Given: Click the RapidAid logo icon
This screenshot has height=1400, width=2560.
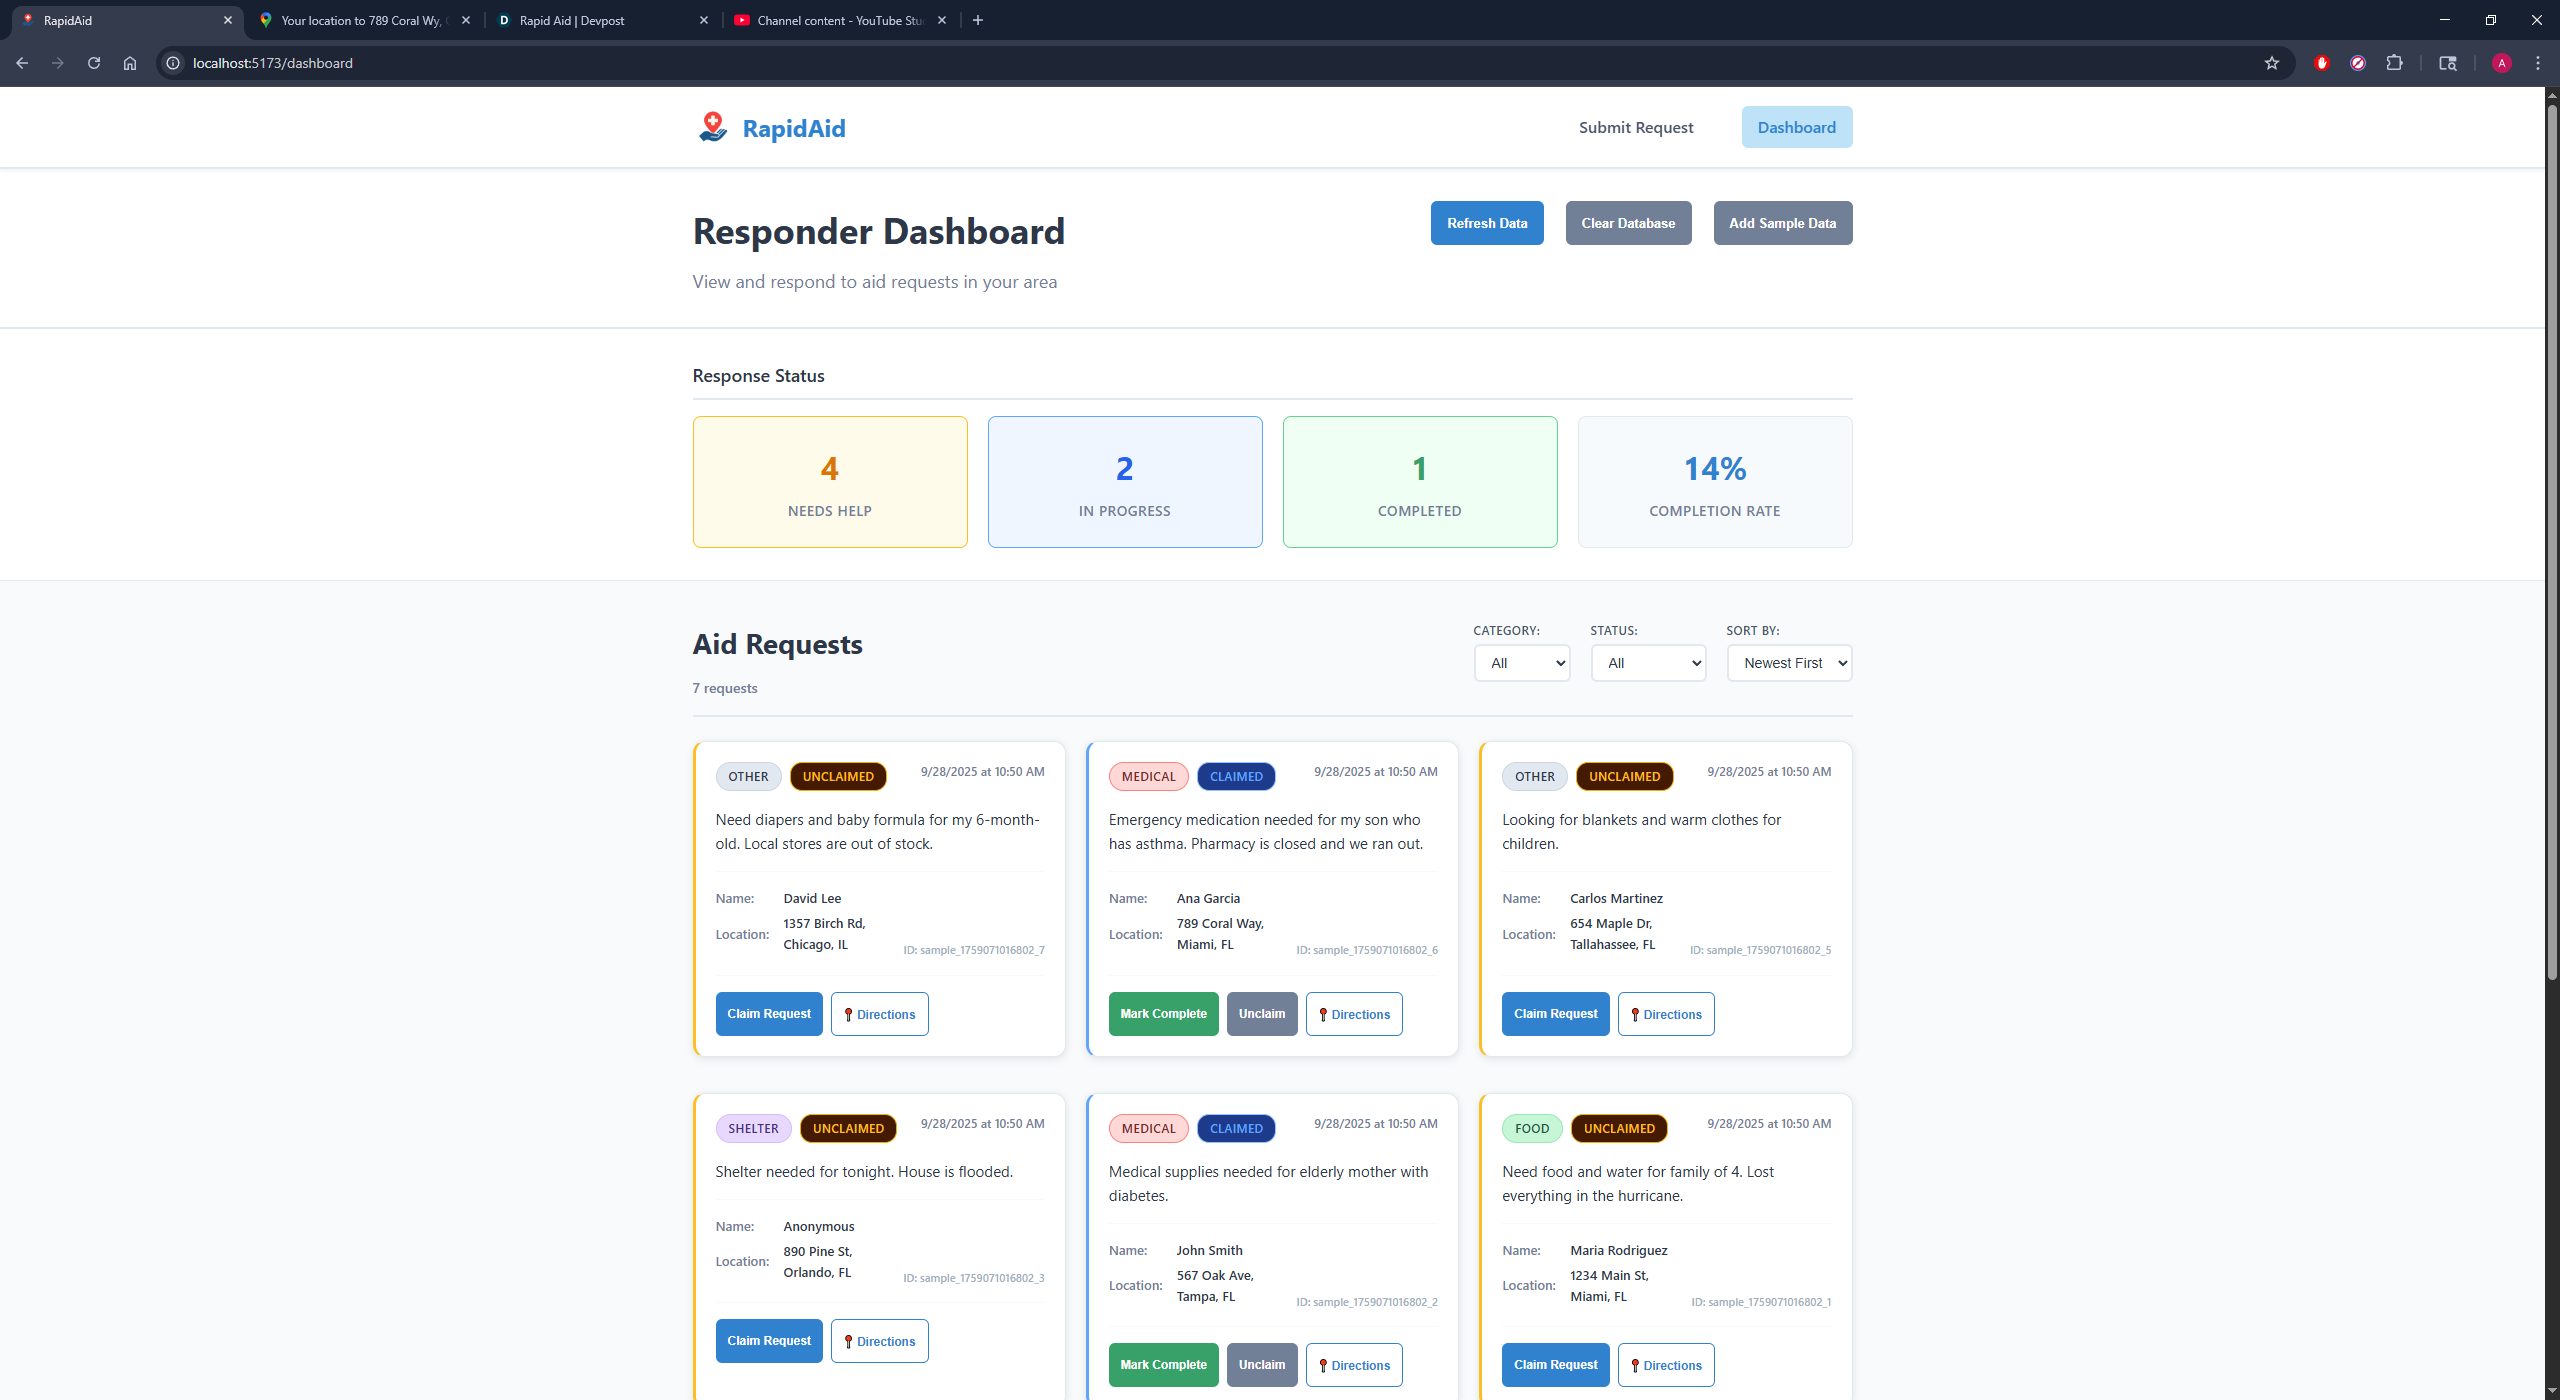Looking at the screenshot, I should tap(713, 127).
